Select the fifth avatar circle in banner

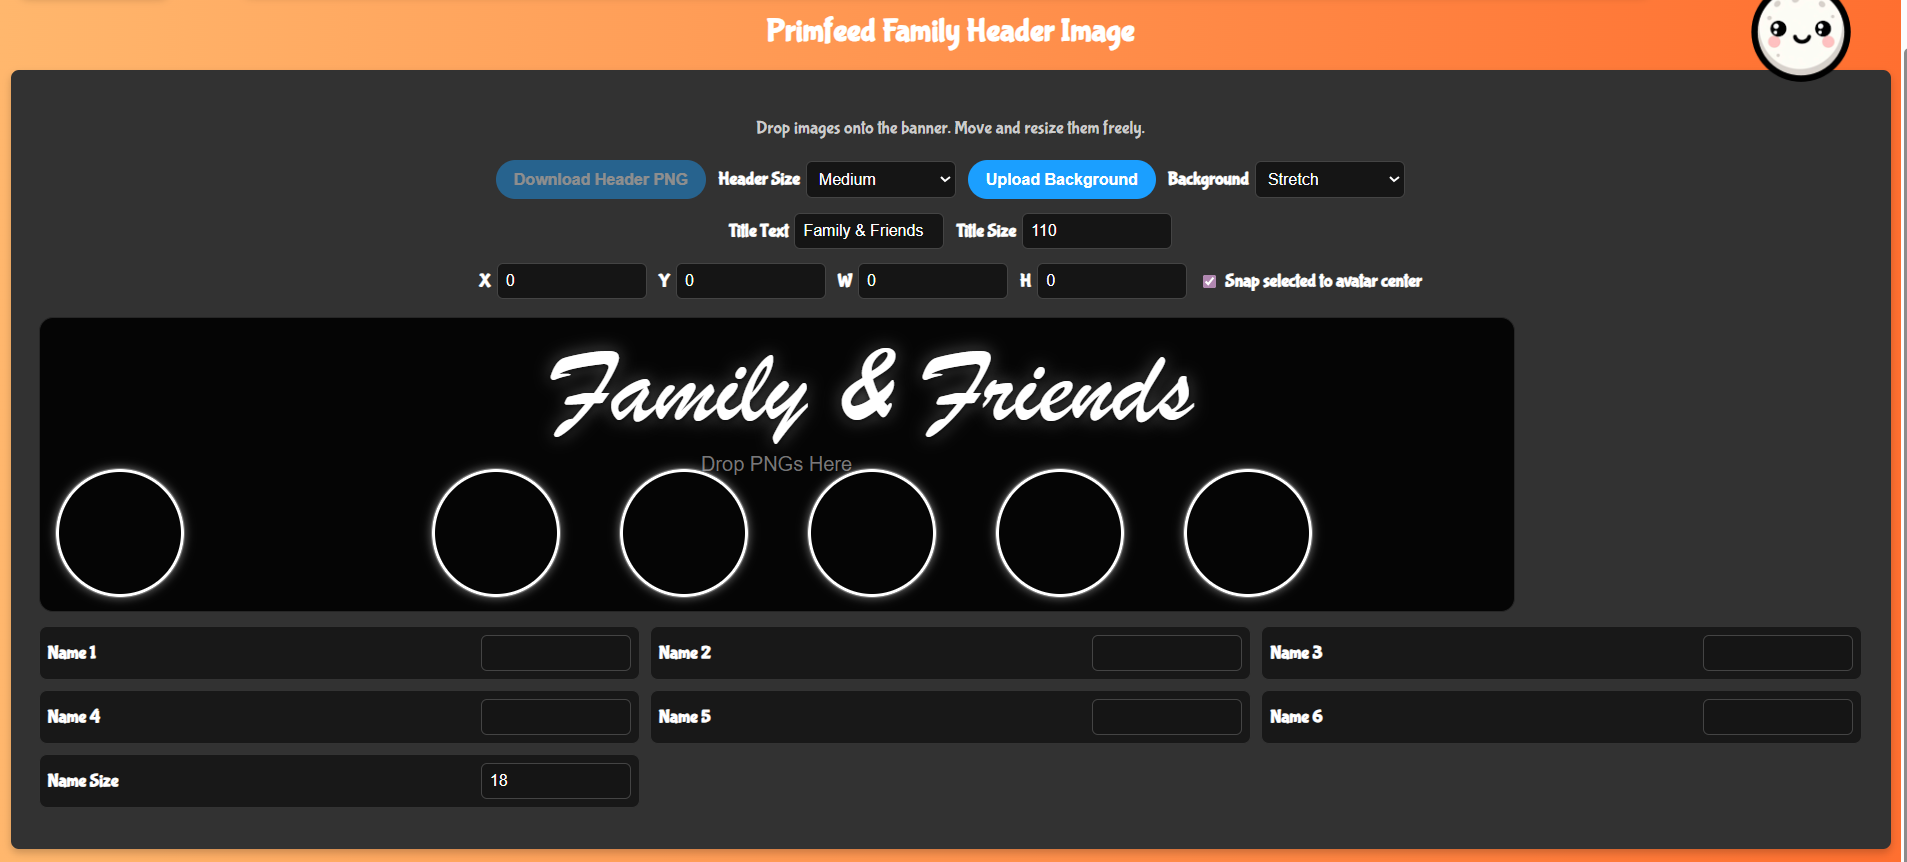pos(1060,533)
